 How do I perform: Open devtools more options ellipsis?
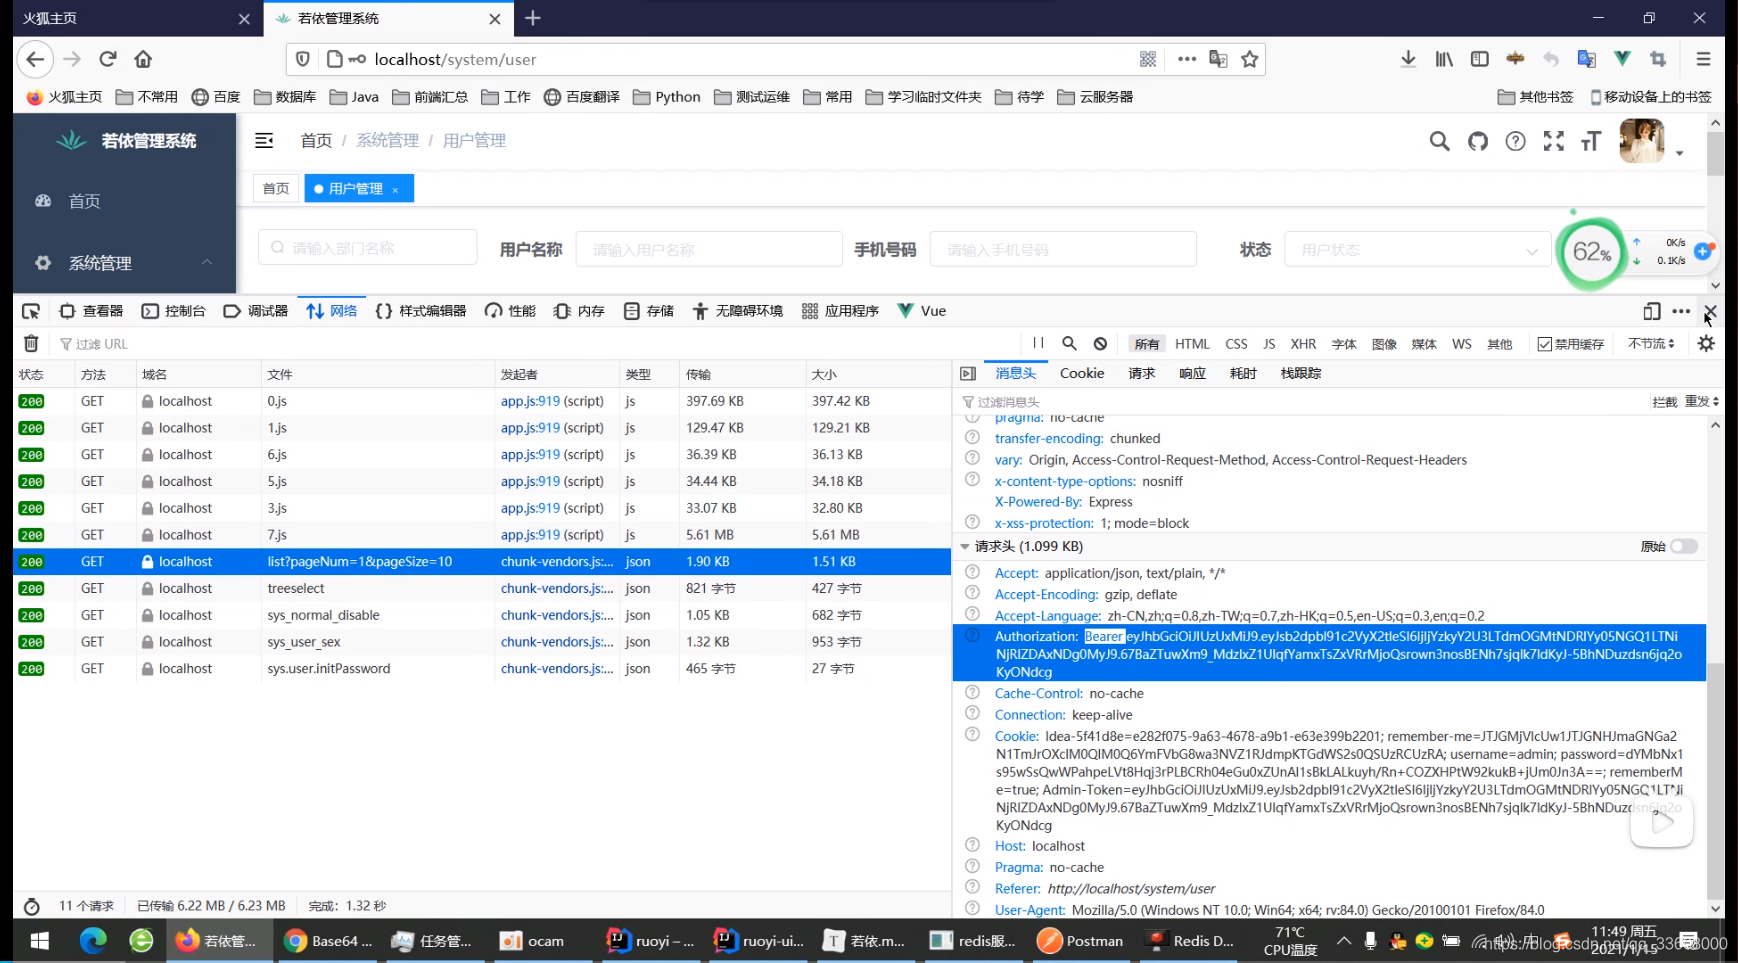1681,311
